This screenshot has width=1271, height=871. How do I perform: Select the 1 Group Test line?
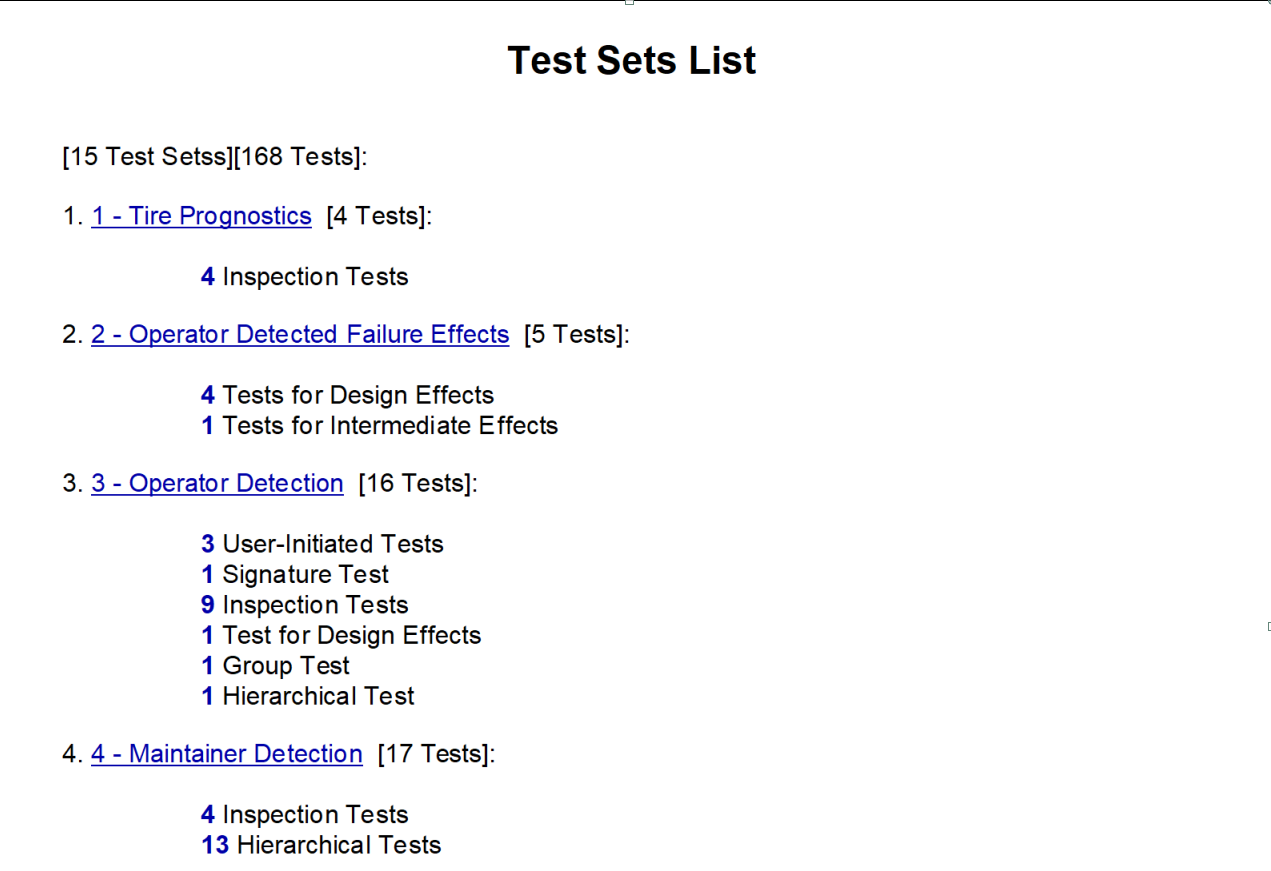[276, 666]
